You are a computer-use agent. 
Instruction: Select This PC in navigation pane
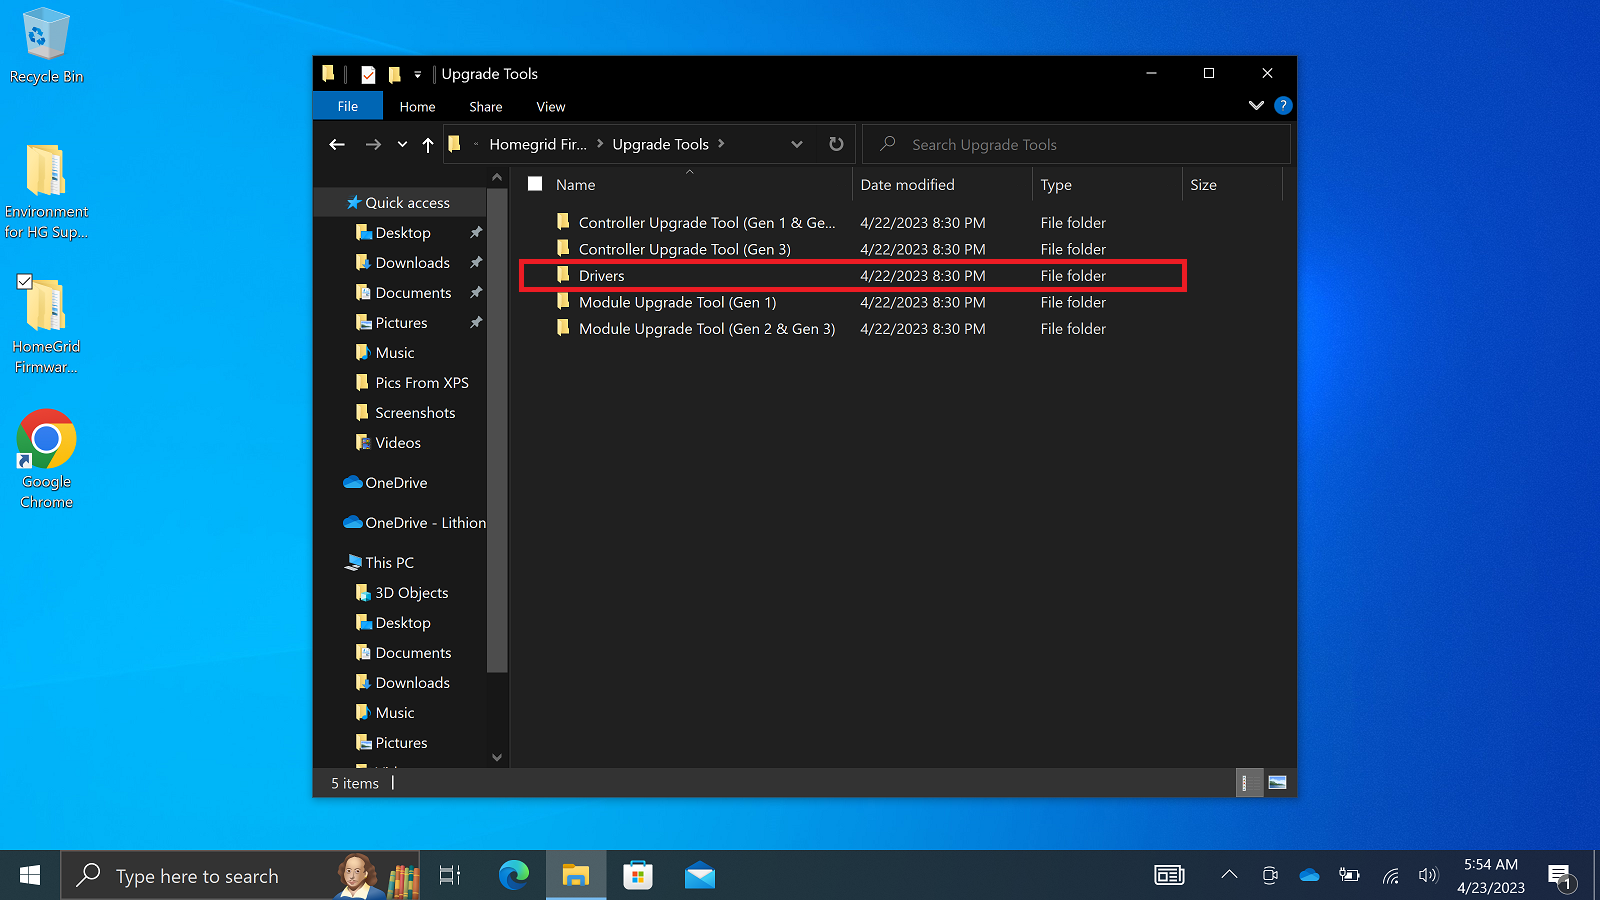(x=389, y=563)
